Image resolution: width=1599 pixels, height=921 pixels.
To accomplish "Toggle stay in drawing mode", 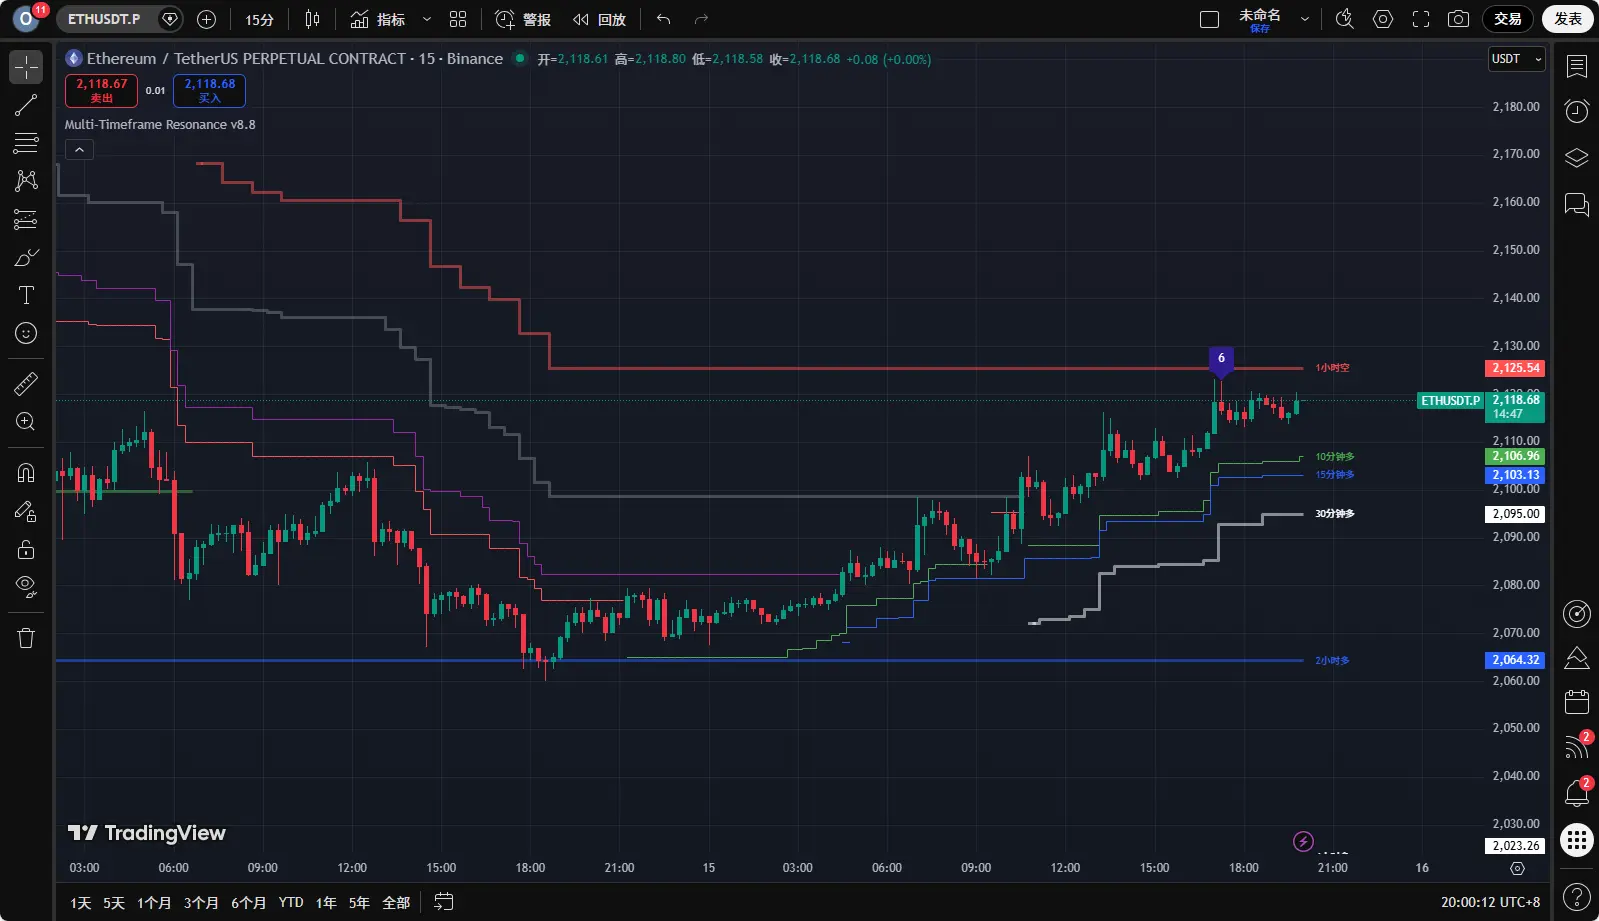I will [26, 511].
